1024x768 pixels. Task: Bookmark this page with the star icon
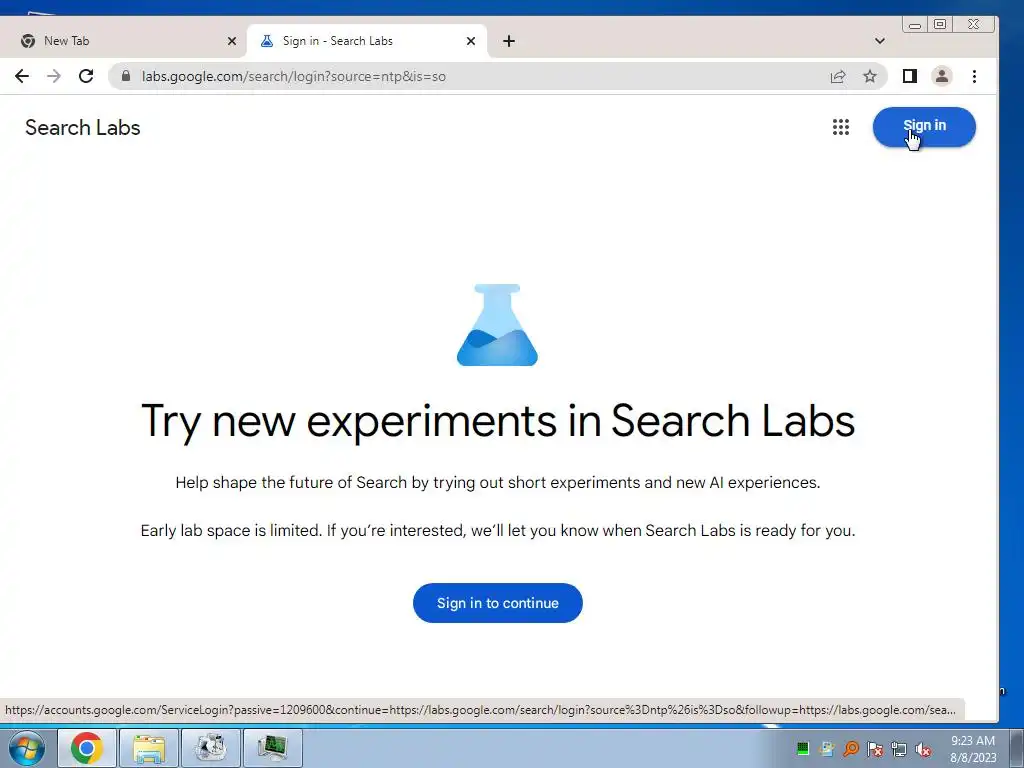pos(870,76)
